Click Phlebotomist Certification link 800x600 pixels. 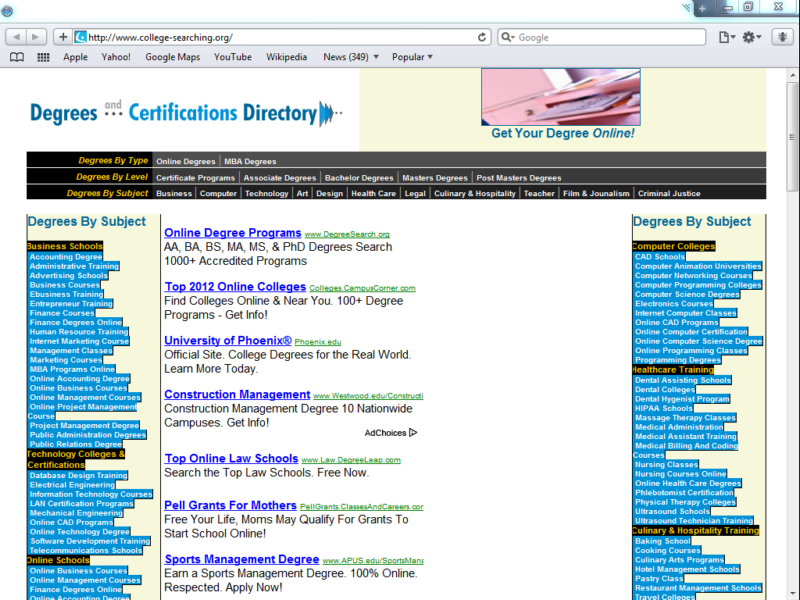pos(684,493)
